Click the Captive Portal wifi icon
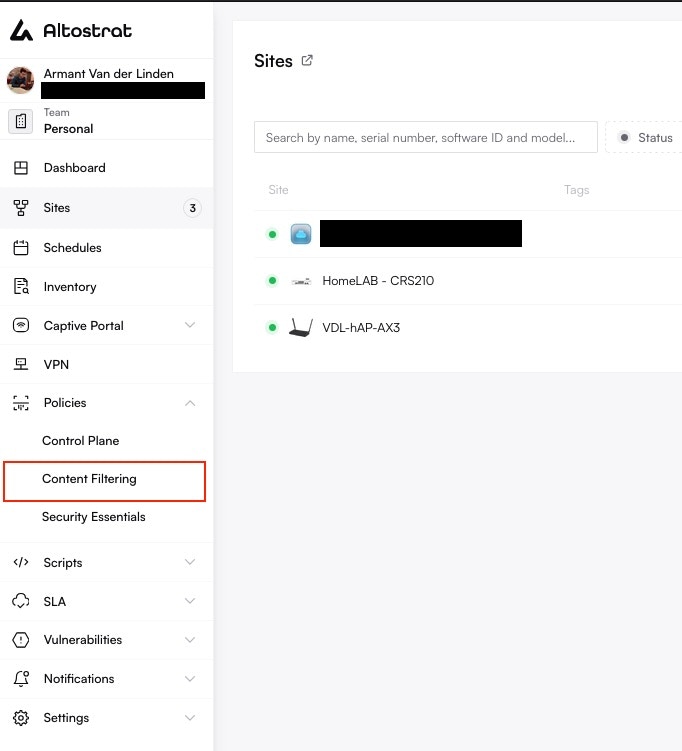Image resolution: width=682 pixels, height=751 pixels. 21,325
